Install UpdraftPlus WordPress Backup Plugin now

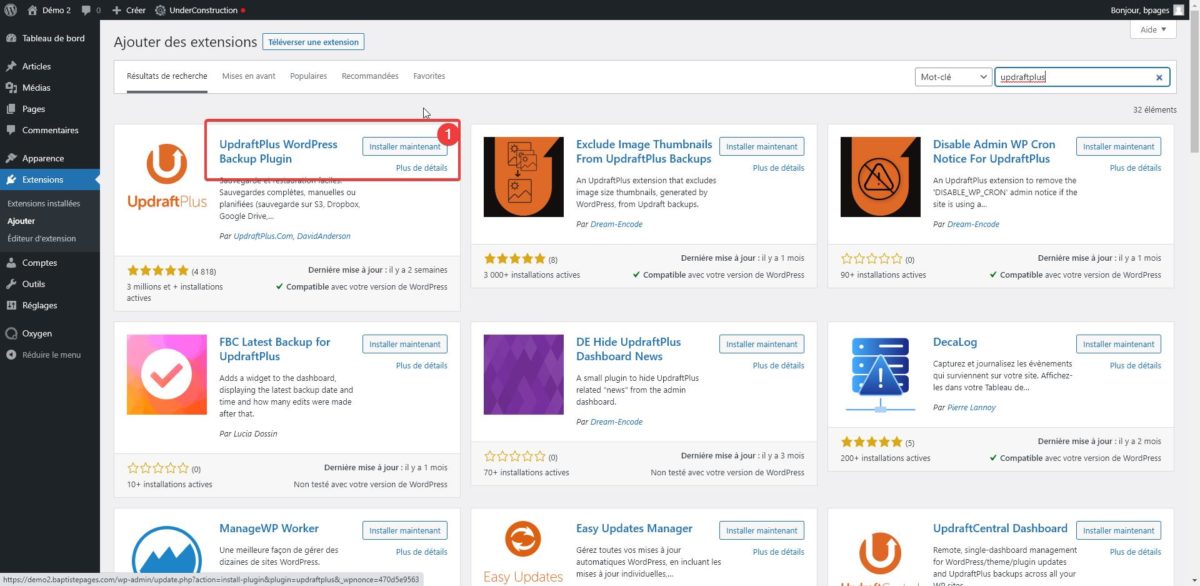pos(405,147)
